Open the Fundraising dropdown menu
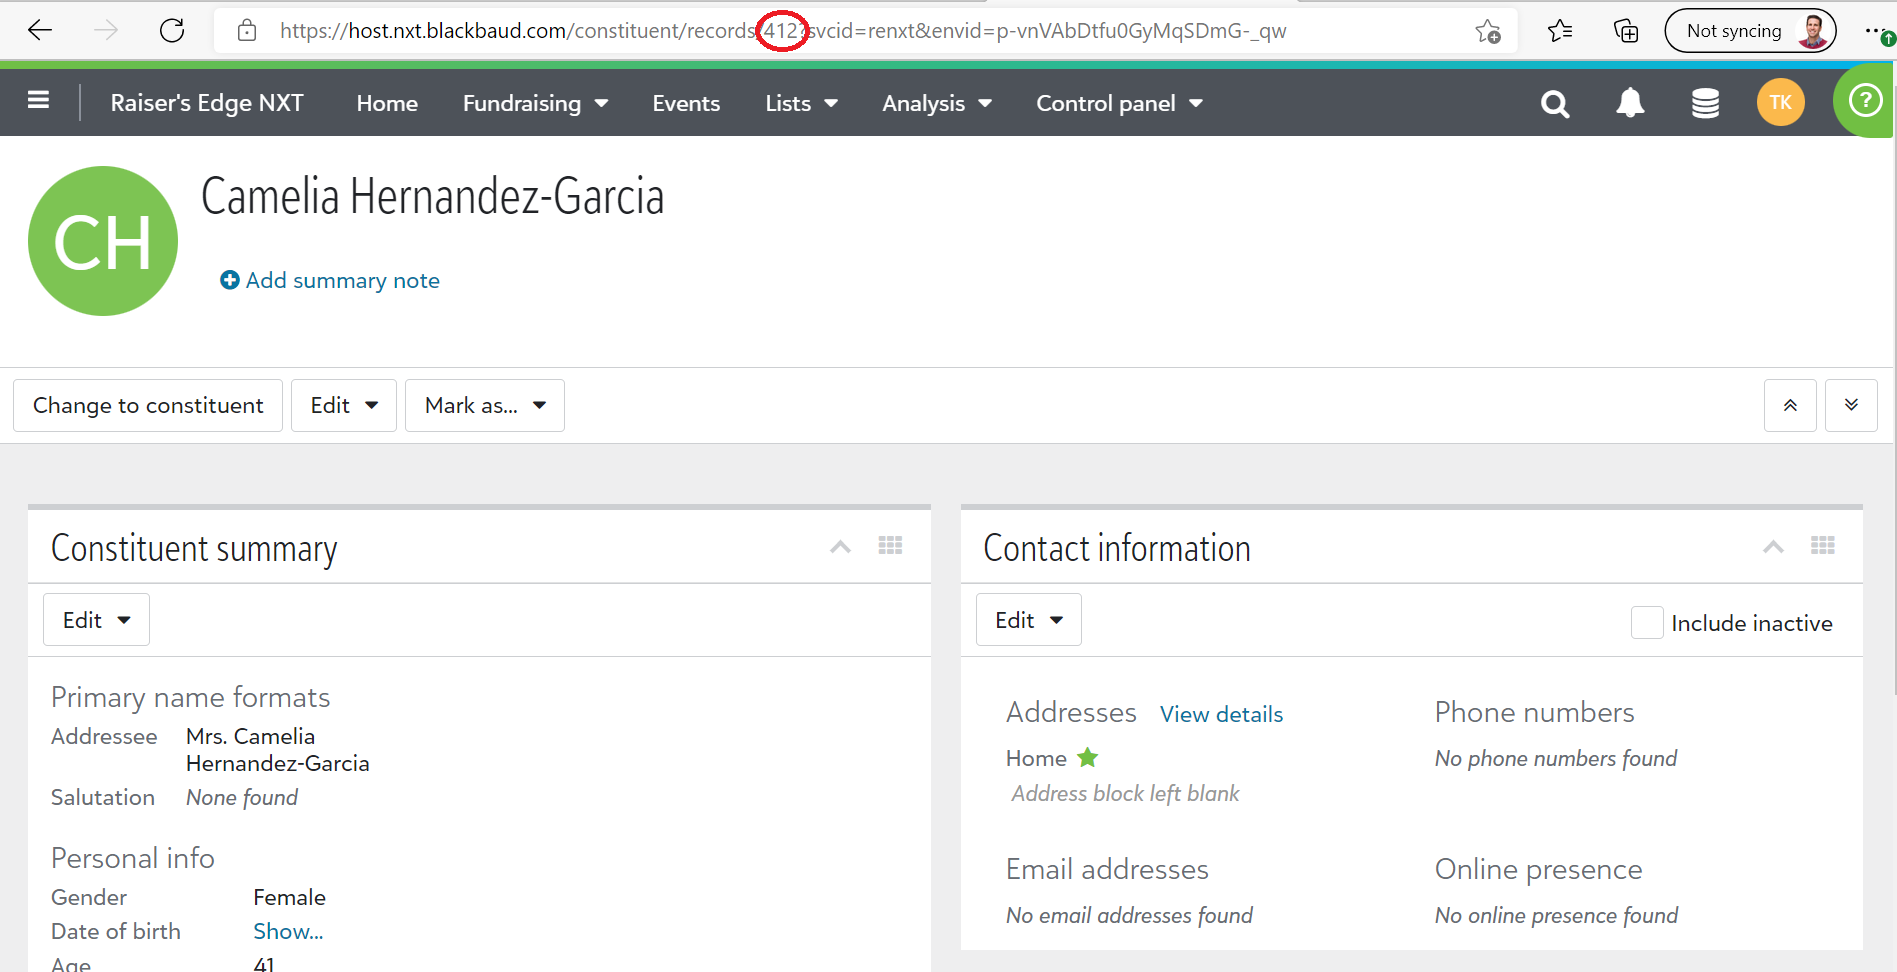 click(535, 103)
